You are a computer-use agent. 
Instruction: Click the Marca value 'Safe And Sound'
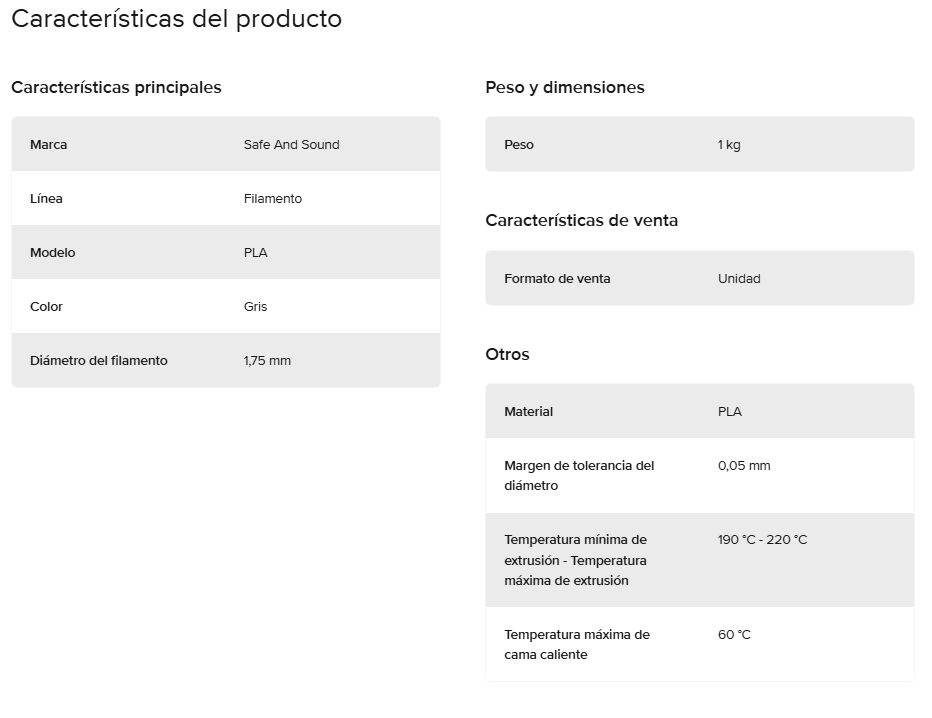click(x=291, y=144)
